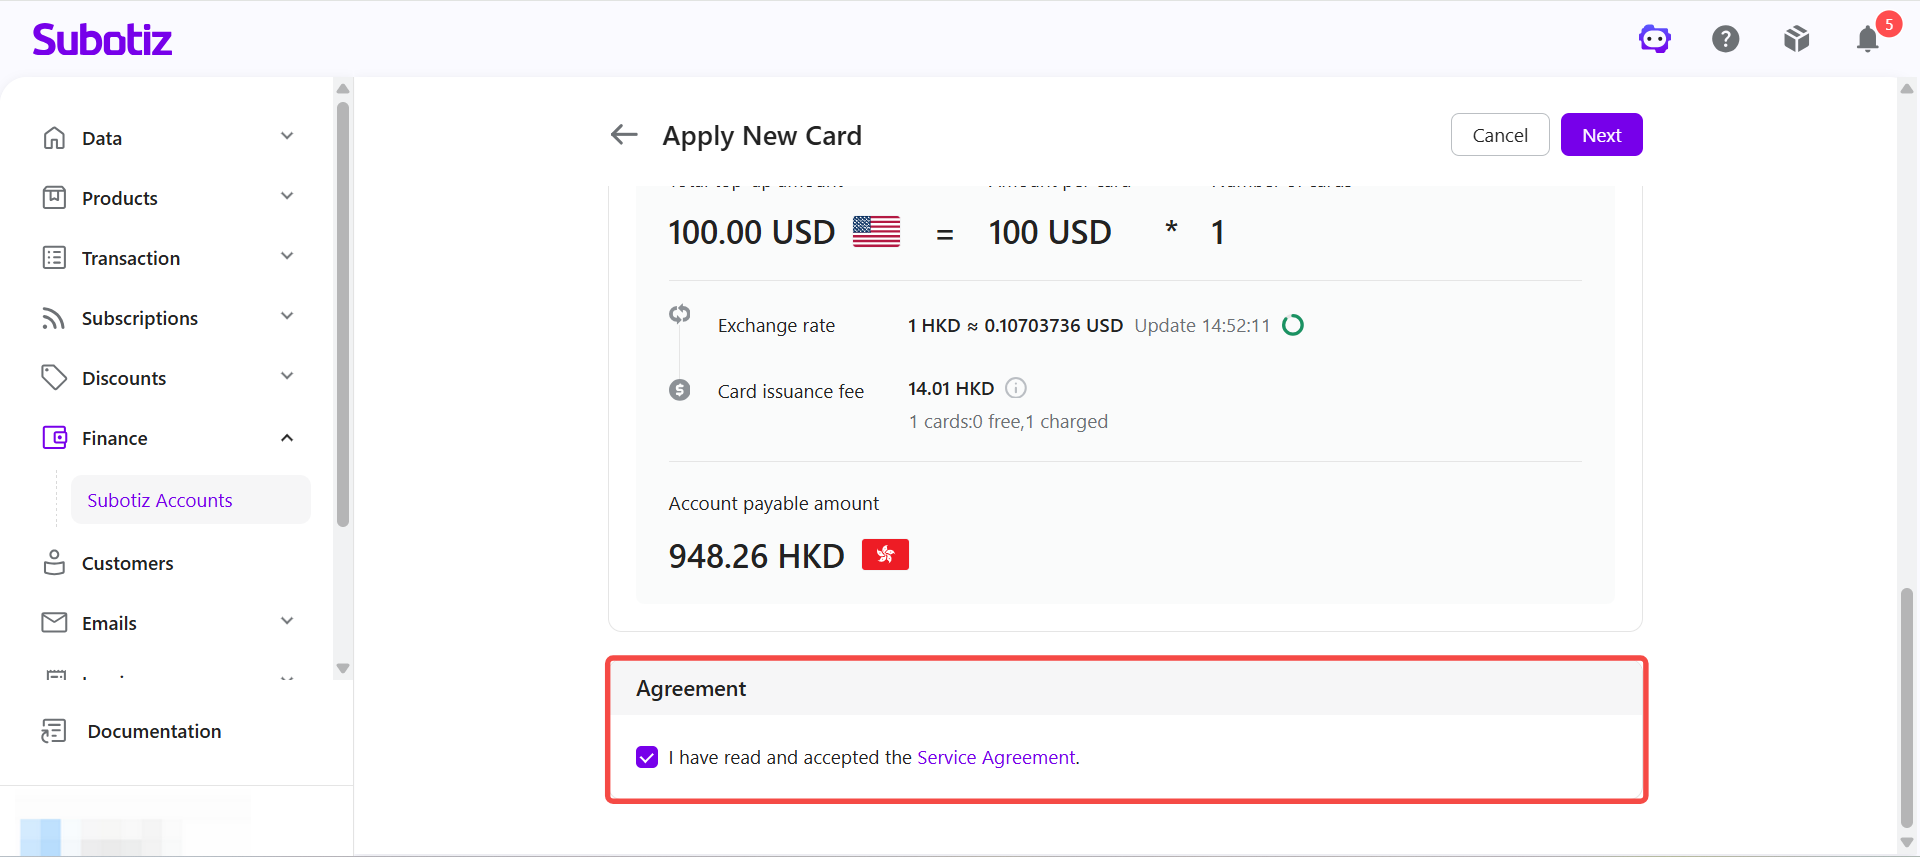Image resolution: width=1920 pixels, height=857 pixels.
Task: Open the help question mark icon
Action: 1726,39
